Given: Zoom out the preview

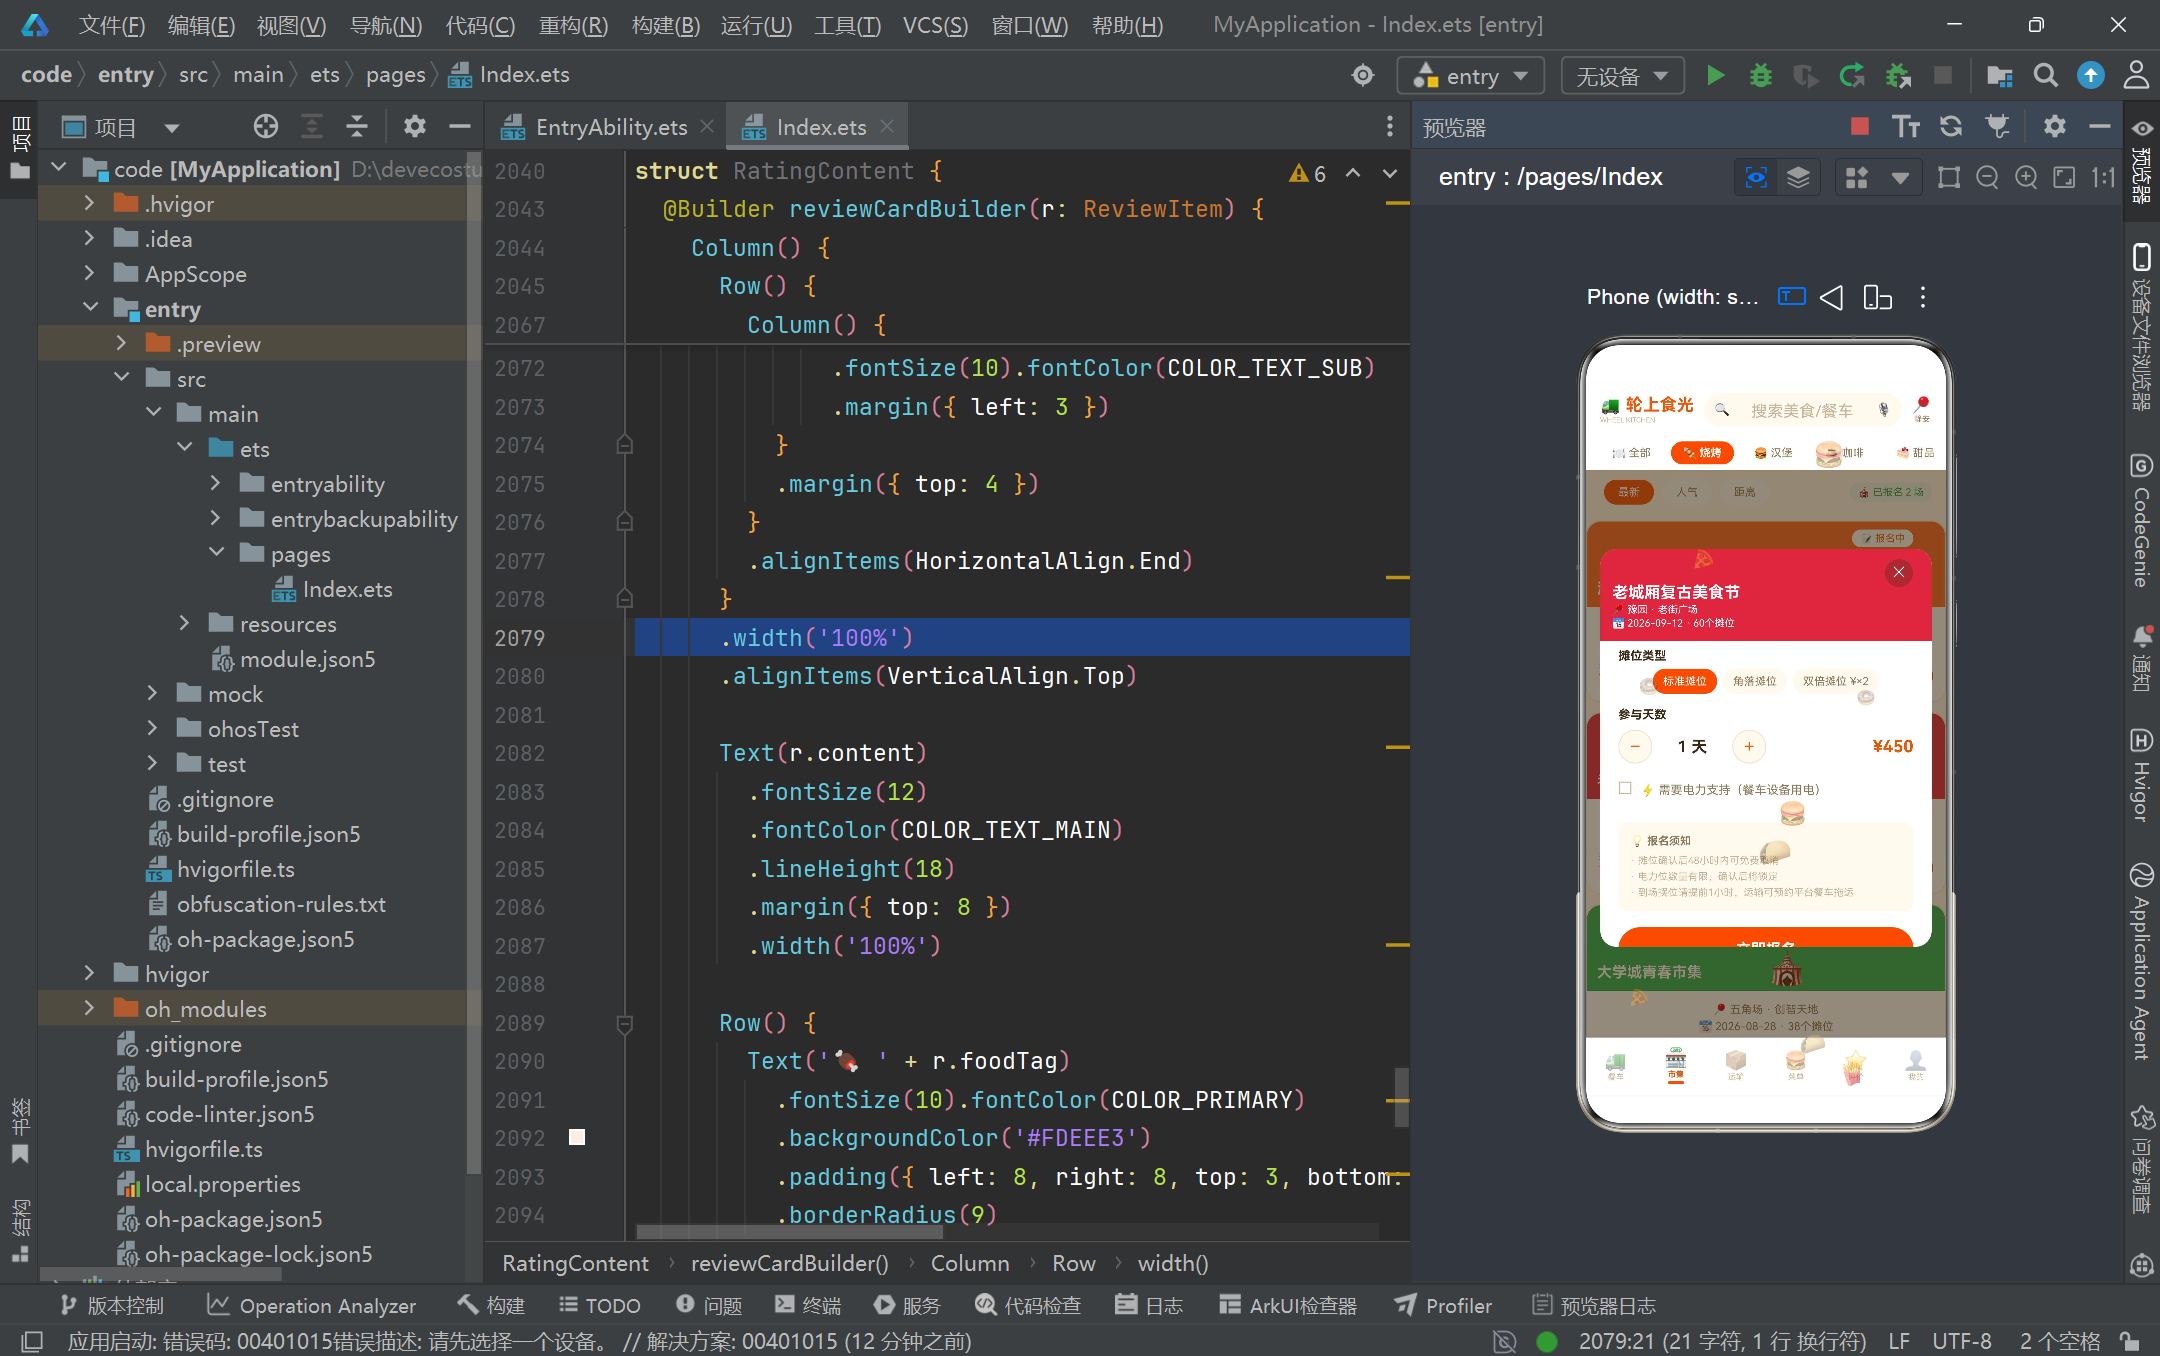Looking at the screenshot, I should [x=1987, y=177].
